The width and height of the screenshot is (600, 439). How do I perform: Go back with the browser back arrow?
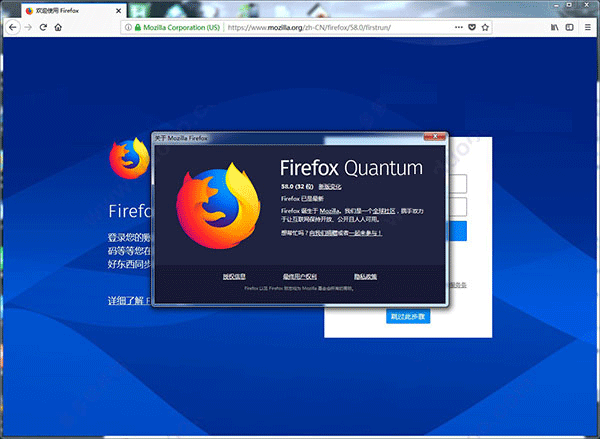point(13,28)
